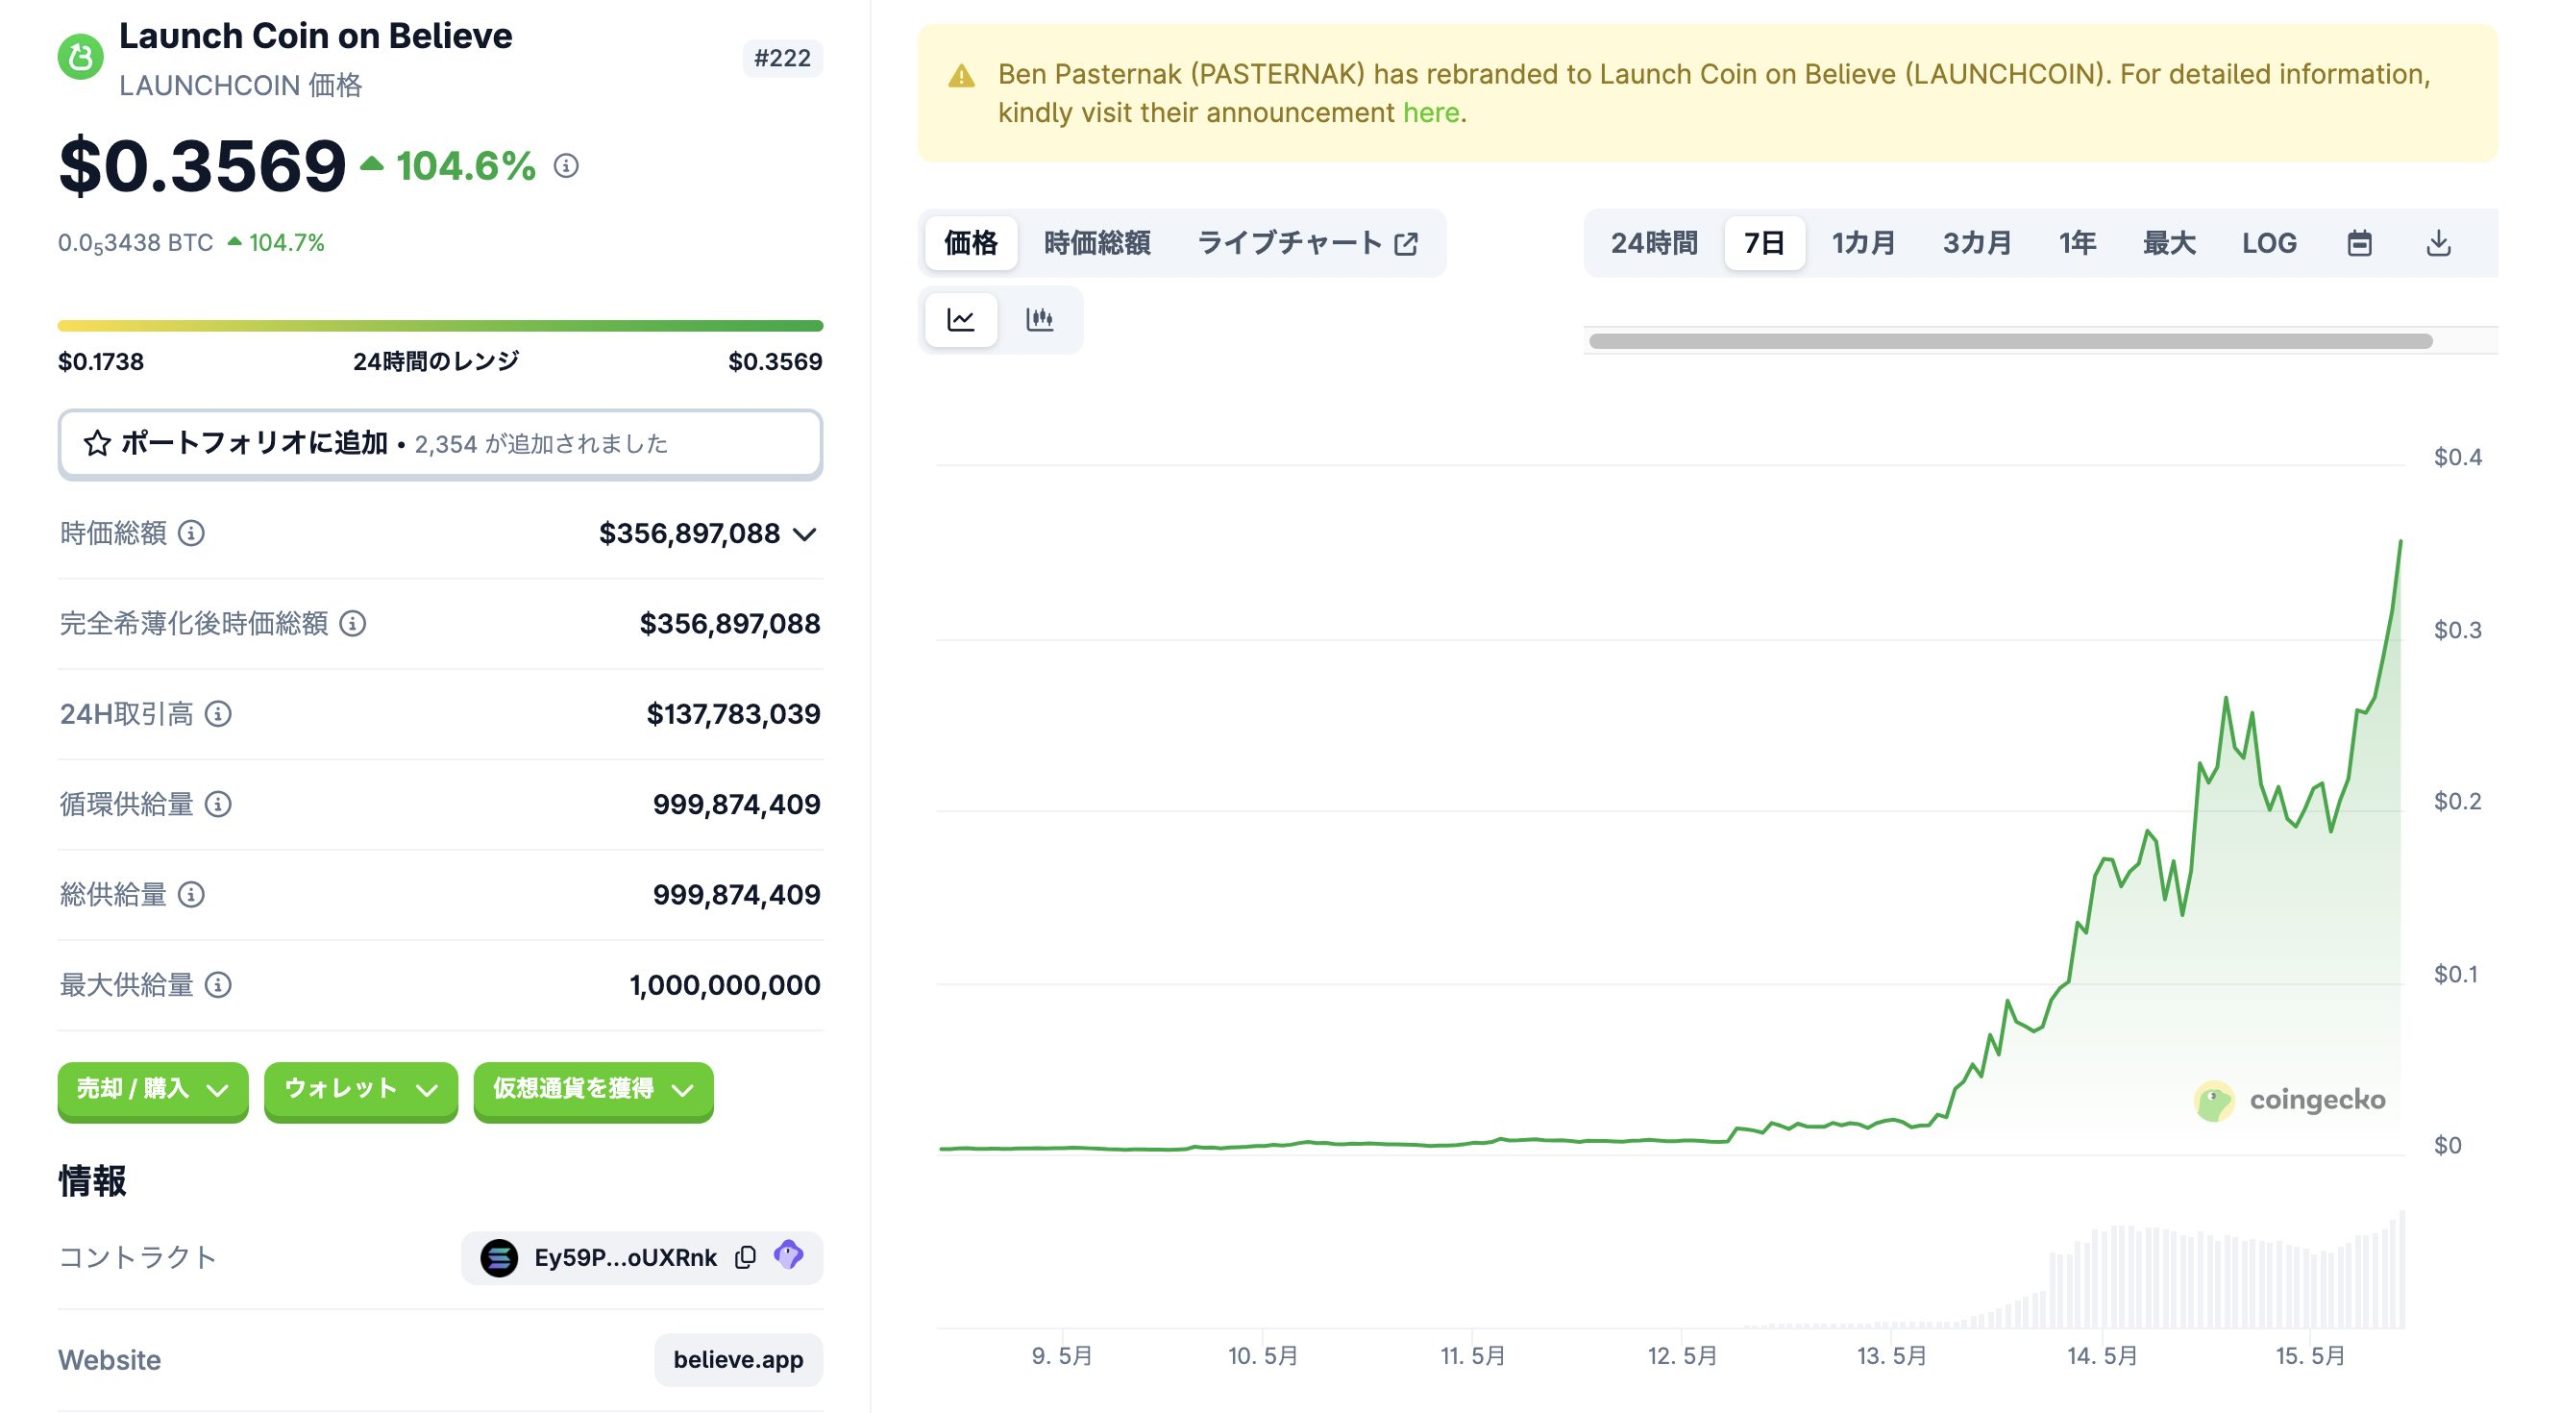Click the #222 rank badge
The image size is (2560, 1413).
(x=782, y=58)
